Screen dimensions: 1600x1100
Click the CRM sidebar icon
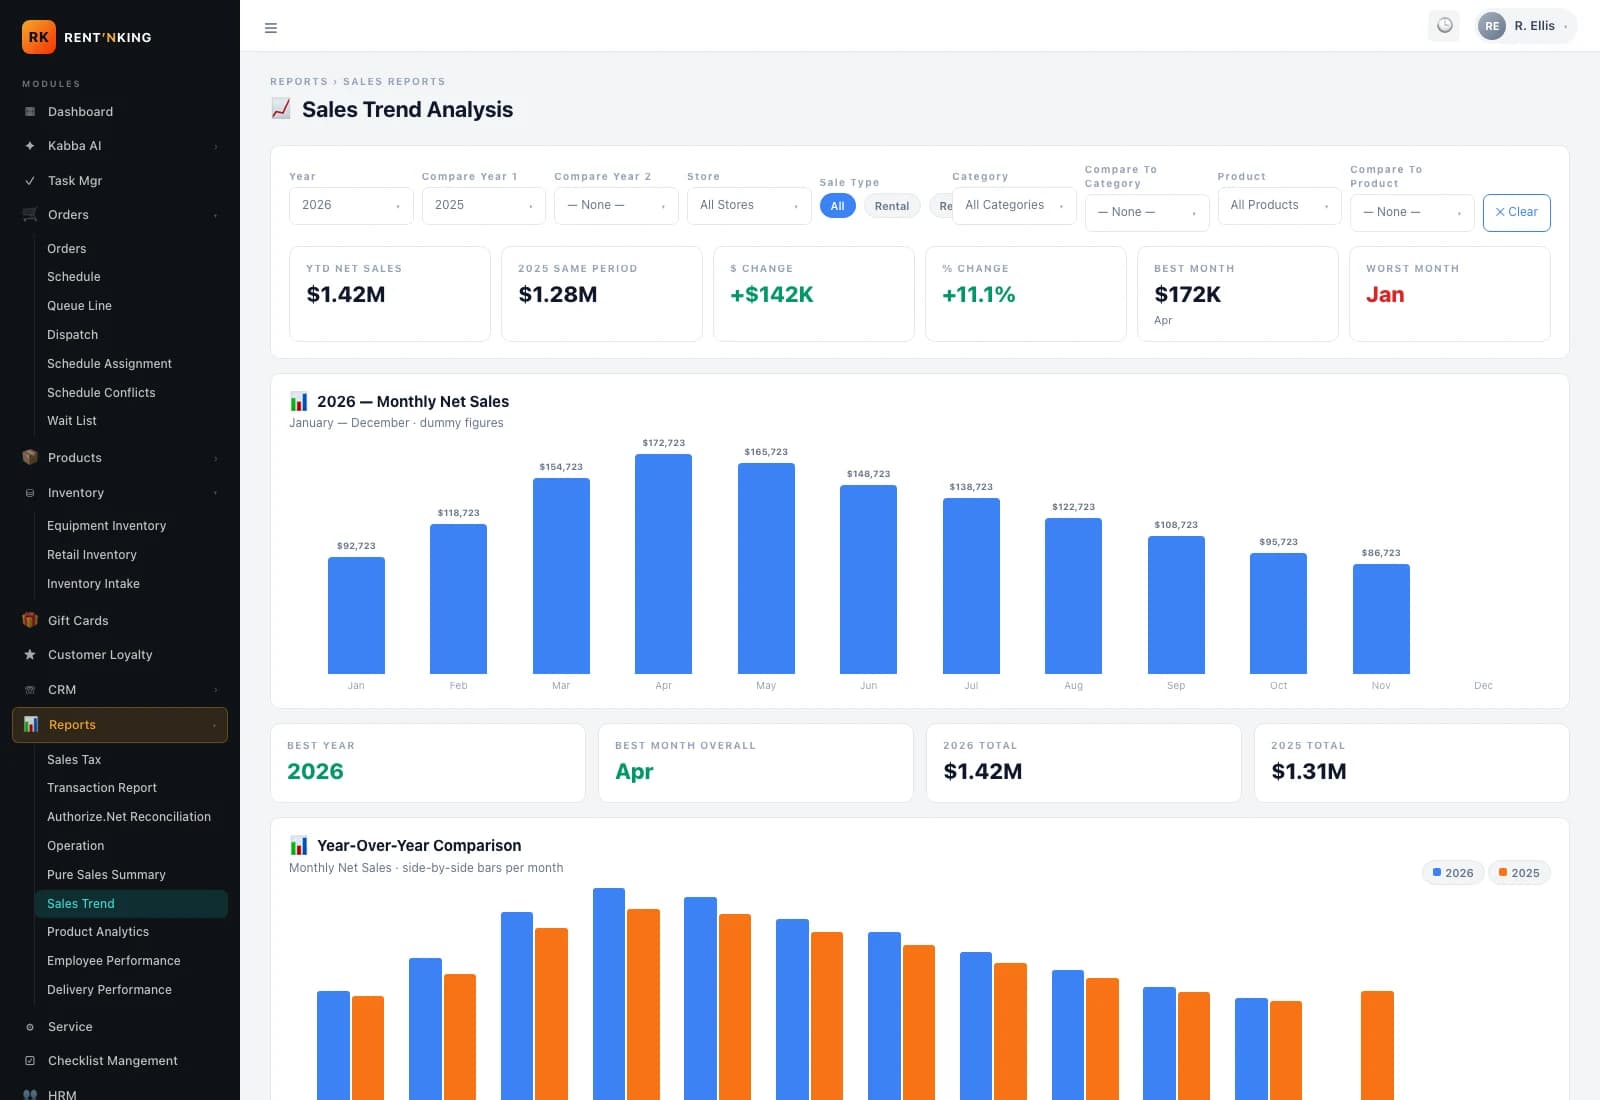[x=30, y=690]
